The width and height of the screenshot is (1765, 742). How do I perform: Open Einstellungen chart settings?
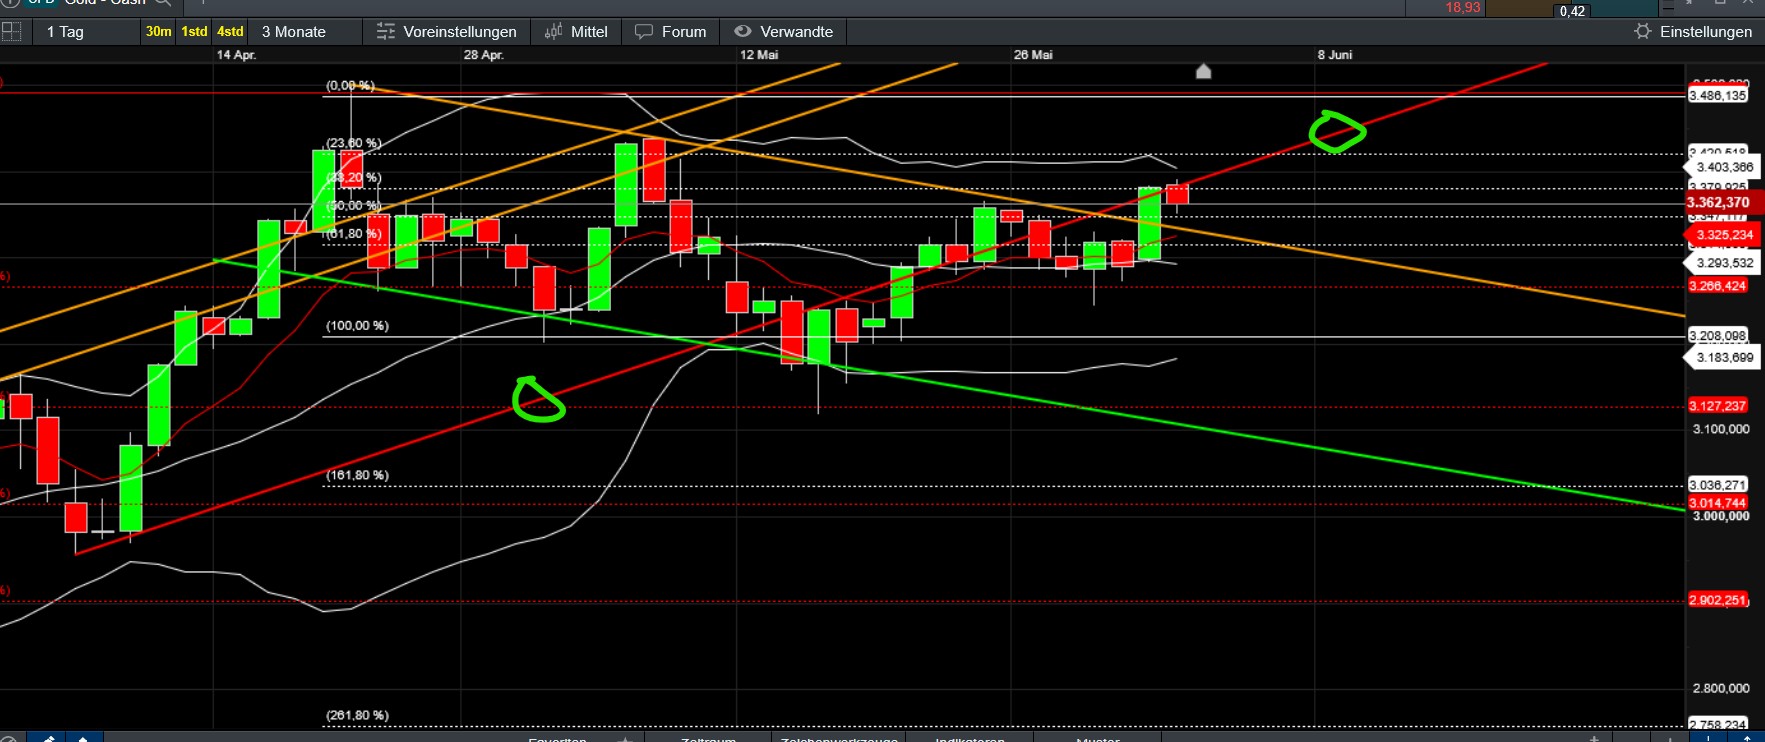(x=1693, y=32)
